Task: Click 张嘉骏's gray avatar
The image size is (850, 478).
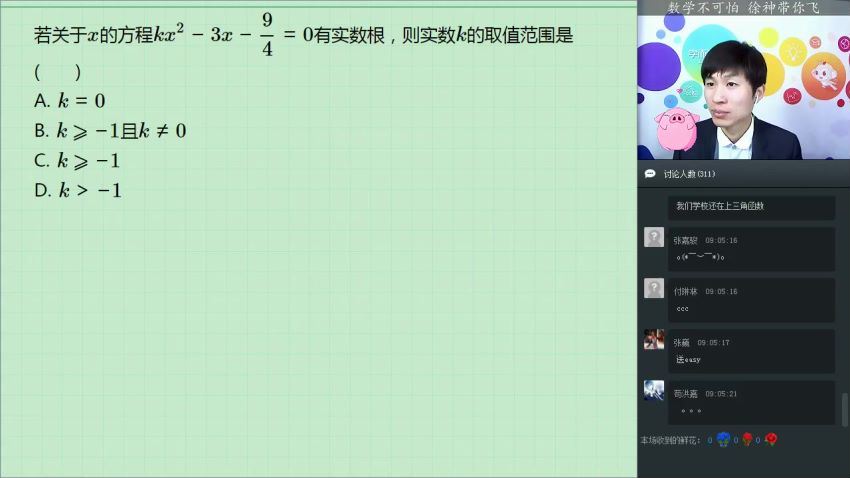Action: click(x=654, y=237)
